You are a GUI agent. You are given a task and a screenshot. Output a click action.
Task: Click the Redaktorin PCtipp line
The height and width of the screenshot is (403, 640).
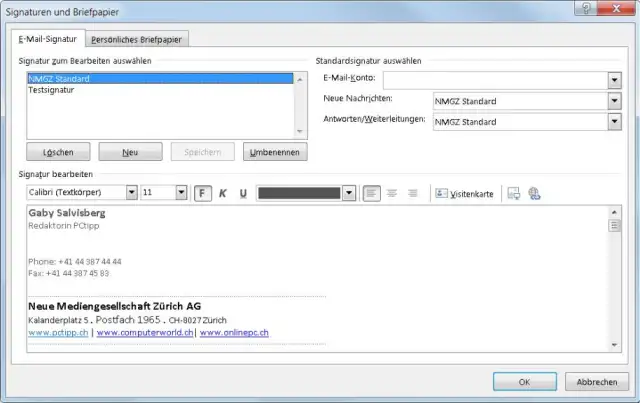[64, 225]
